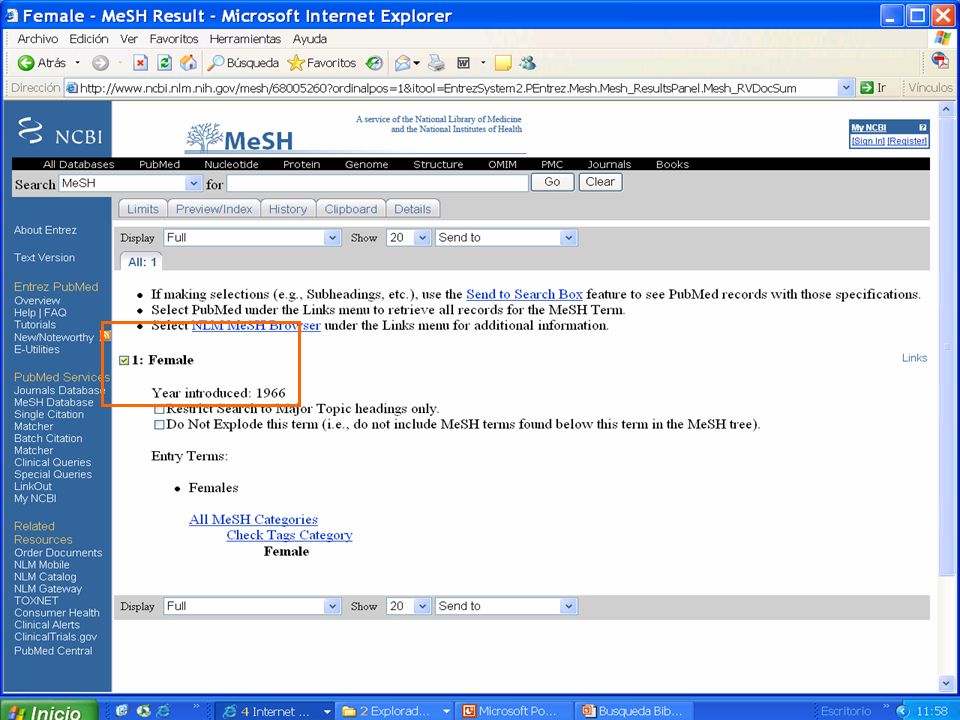Open the Archivo menu
The height and width of the screenshot is (720, 960).
pyautogui.click(x=37, y=39)
